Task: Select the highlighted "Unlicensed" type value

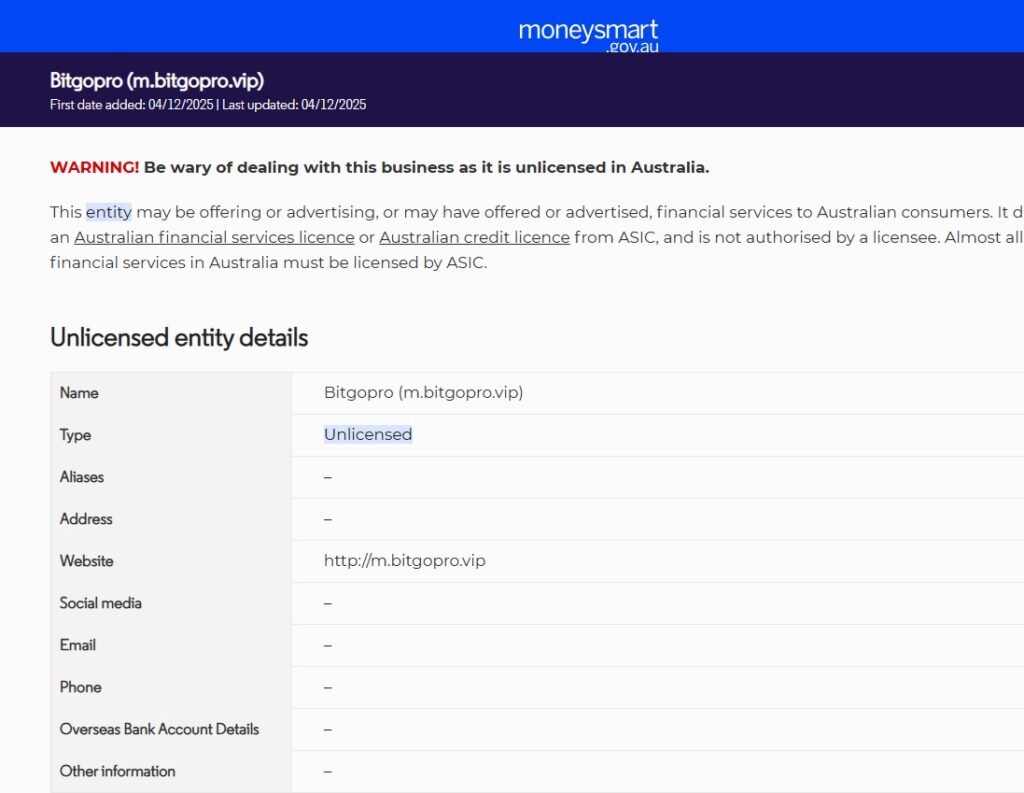Action: click(368, 435)
